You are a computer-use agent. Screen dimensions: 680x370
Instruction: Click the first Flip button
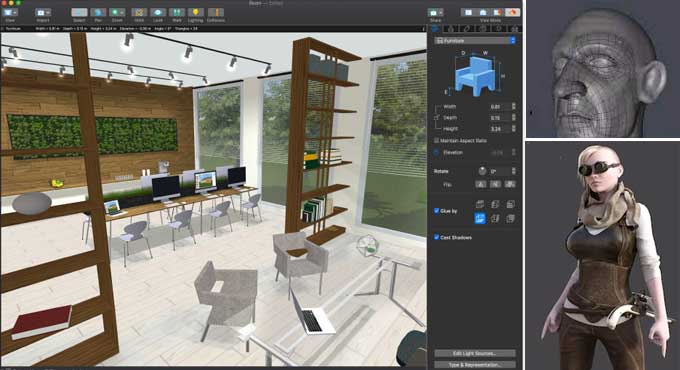pyautogui.click(x=481, y=184)
